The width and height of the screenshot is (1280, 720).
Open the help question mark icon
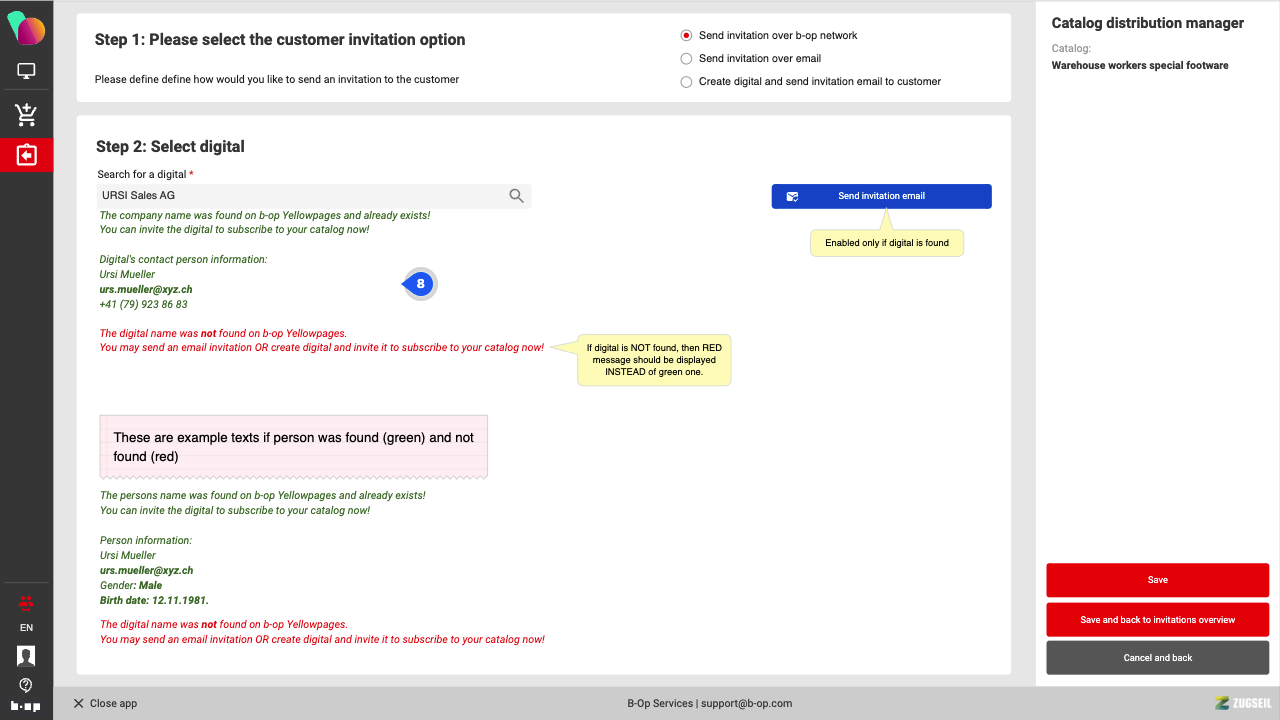click(26, 685)
